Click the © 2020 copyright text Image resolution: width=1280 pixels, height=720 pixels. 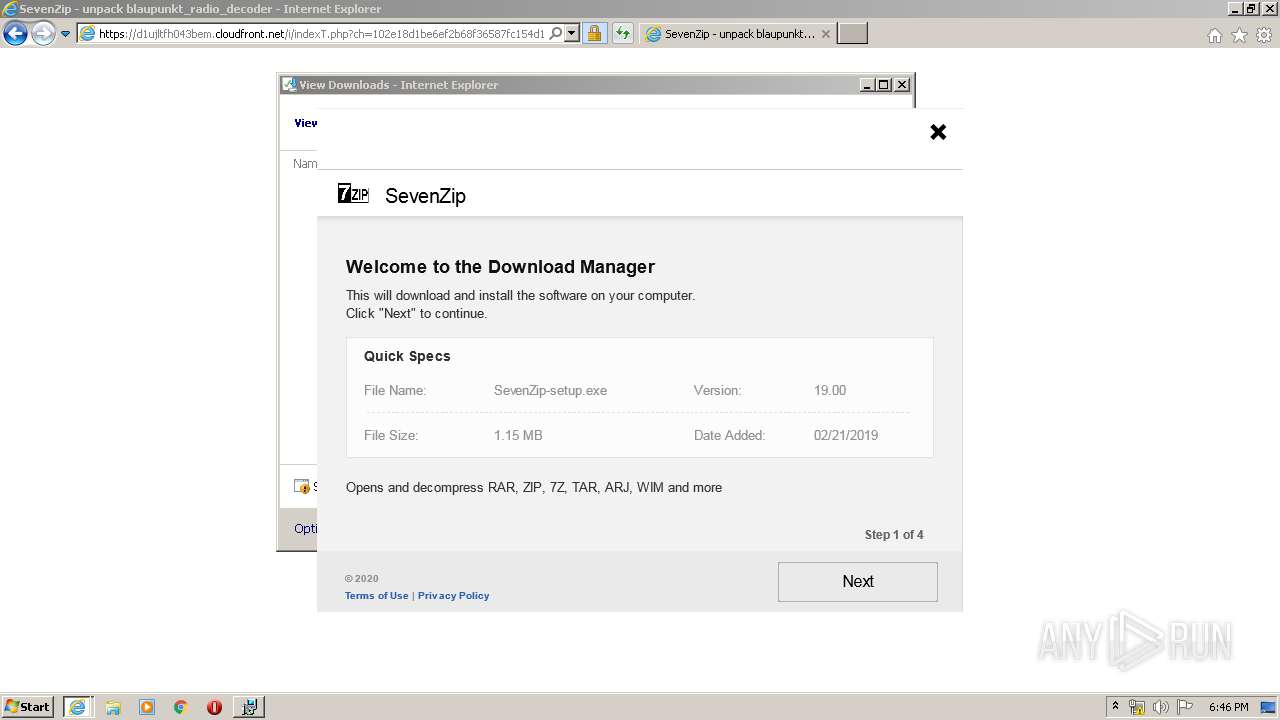[x=362, y=578]
